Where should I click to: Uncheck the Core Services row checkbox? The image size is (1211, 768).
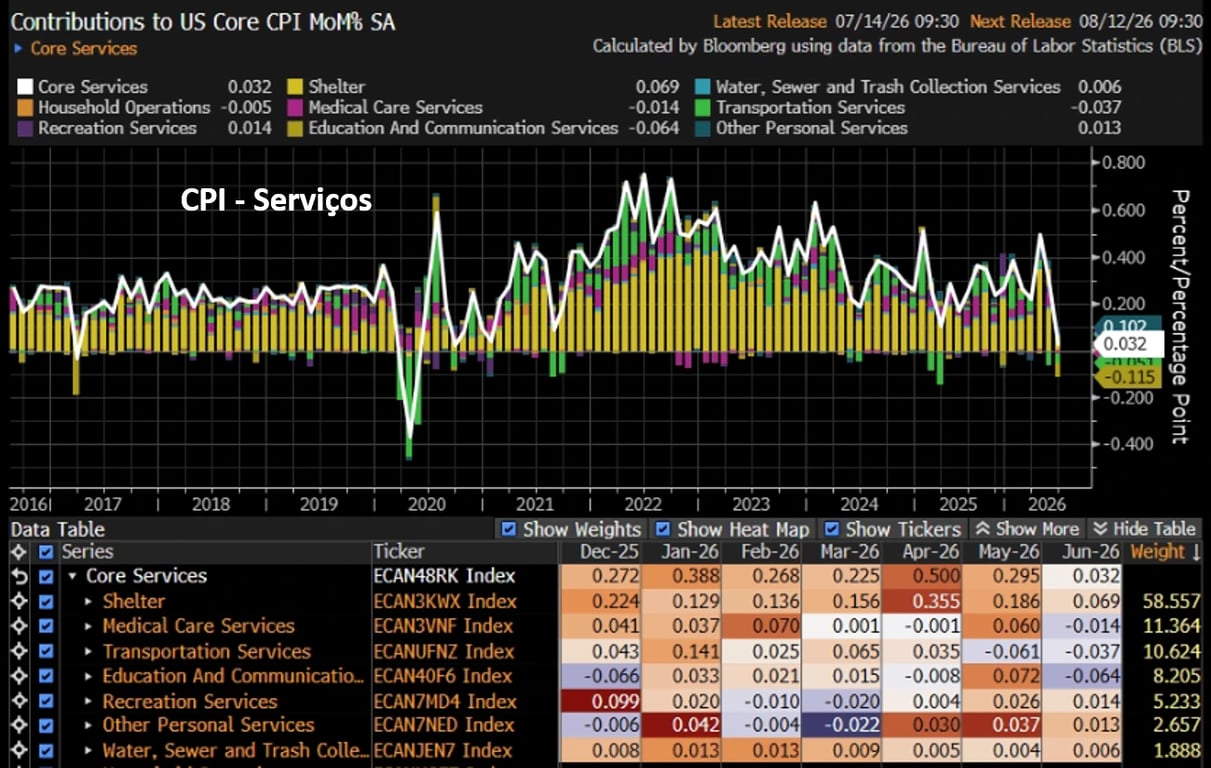point(45,576)
